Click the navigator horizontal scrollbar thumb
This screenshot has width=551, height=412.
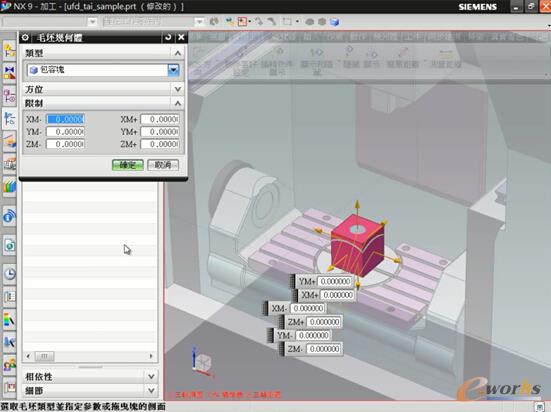(44, 356)
